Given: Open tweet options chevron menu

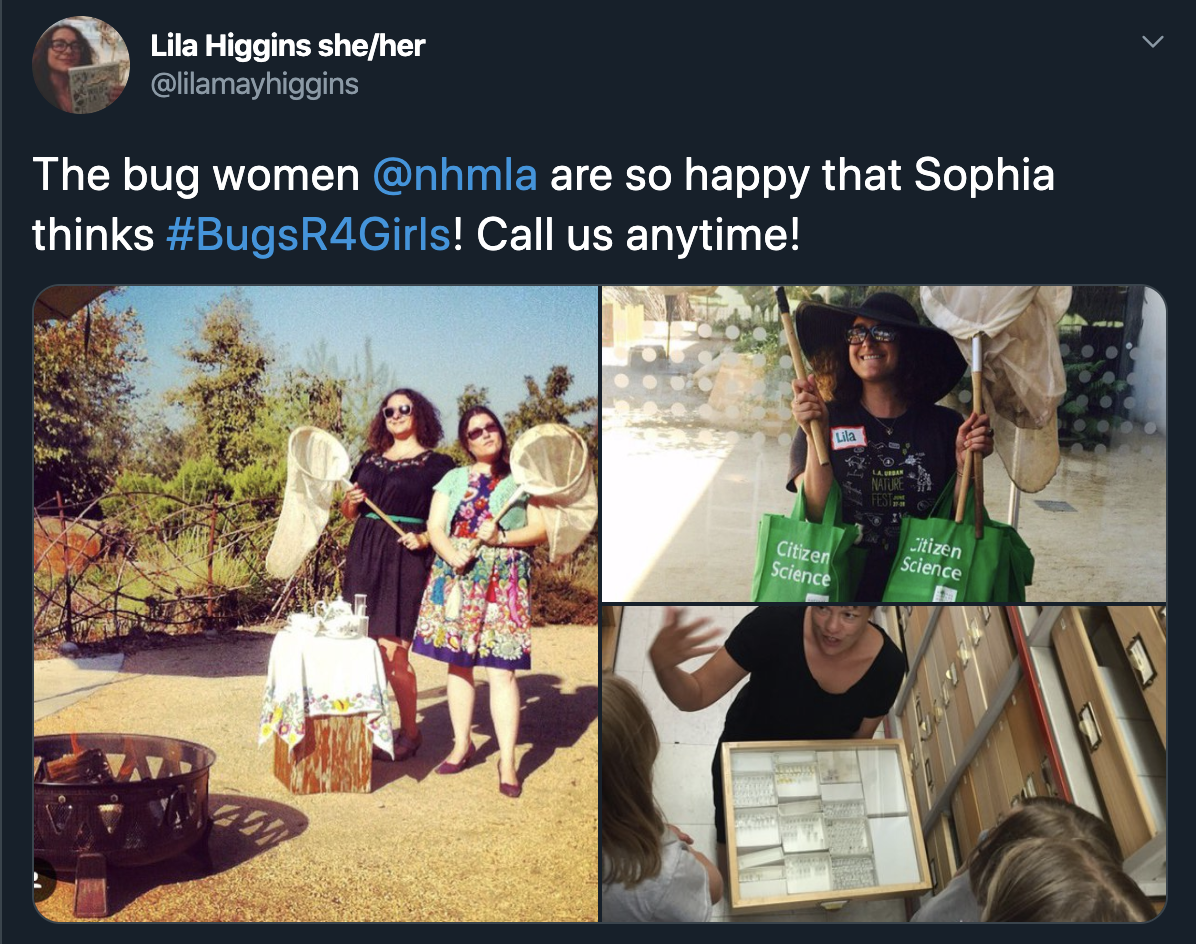Looking at the screenshot, I should click(x=1153, y=42).
